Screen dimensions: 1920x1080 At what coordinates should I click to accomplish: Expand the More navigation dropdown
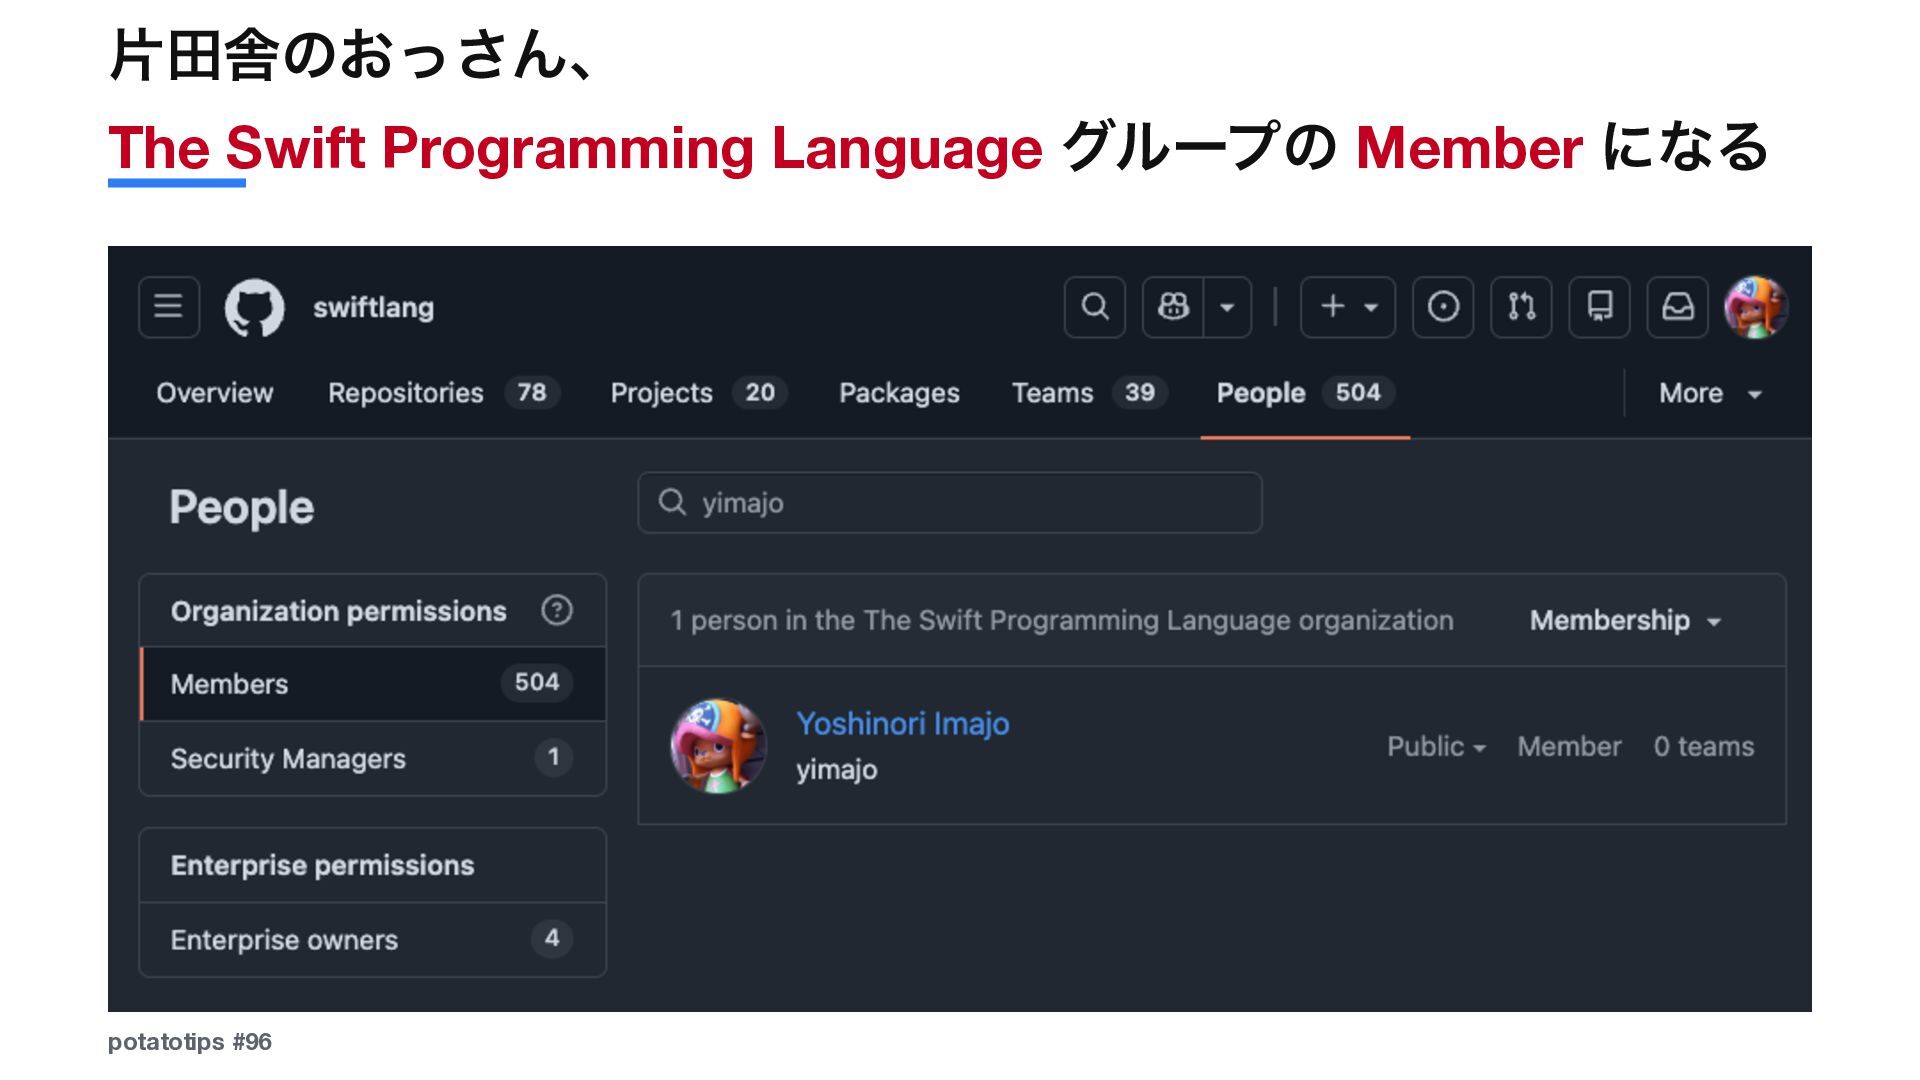[x=1710, y=393]
